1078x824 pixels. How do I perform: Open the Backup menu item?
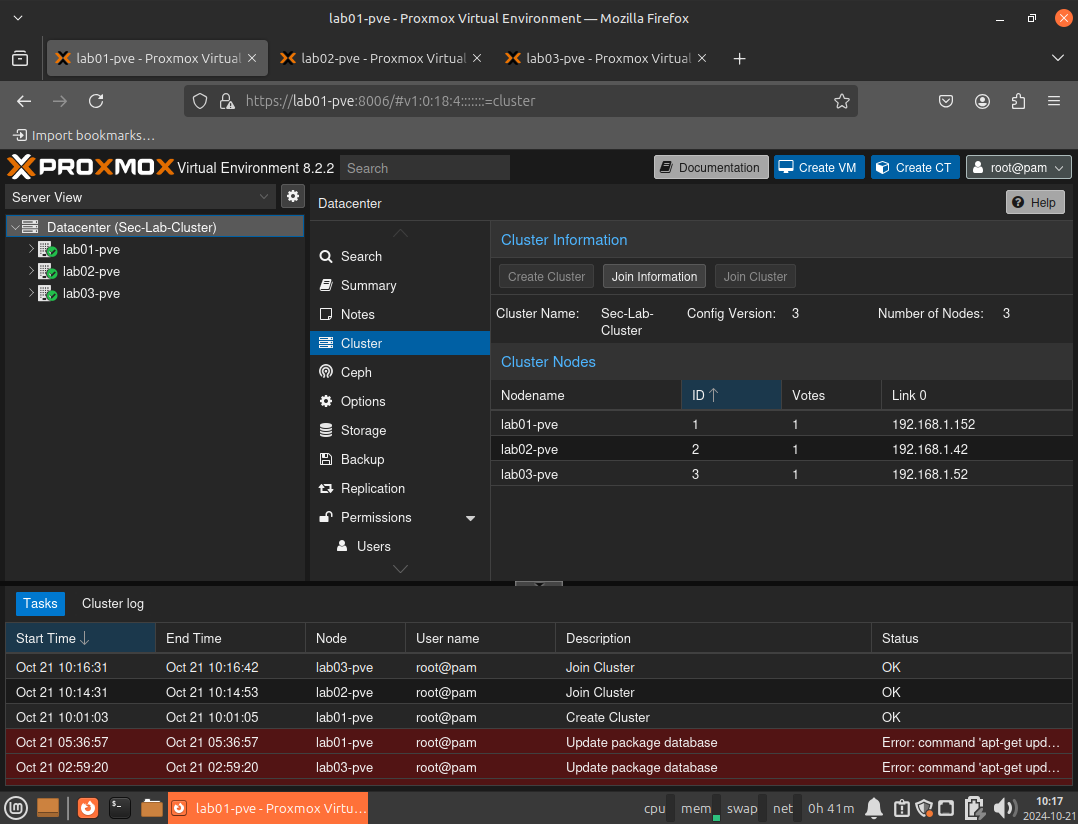pyautogui.click(x=399, y=459)
